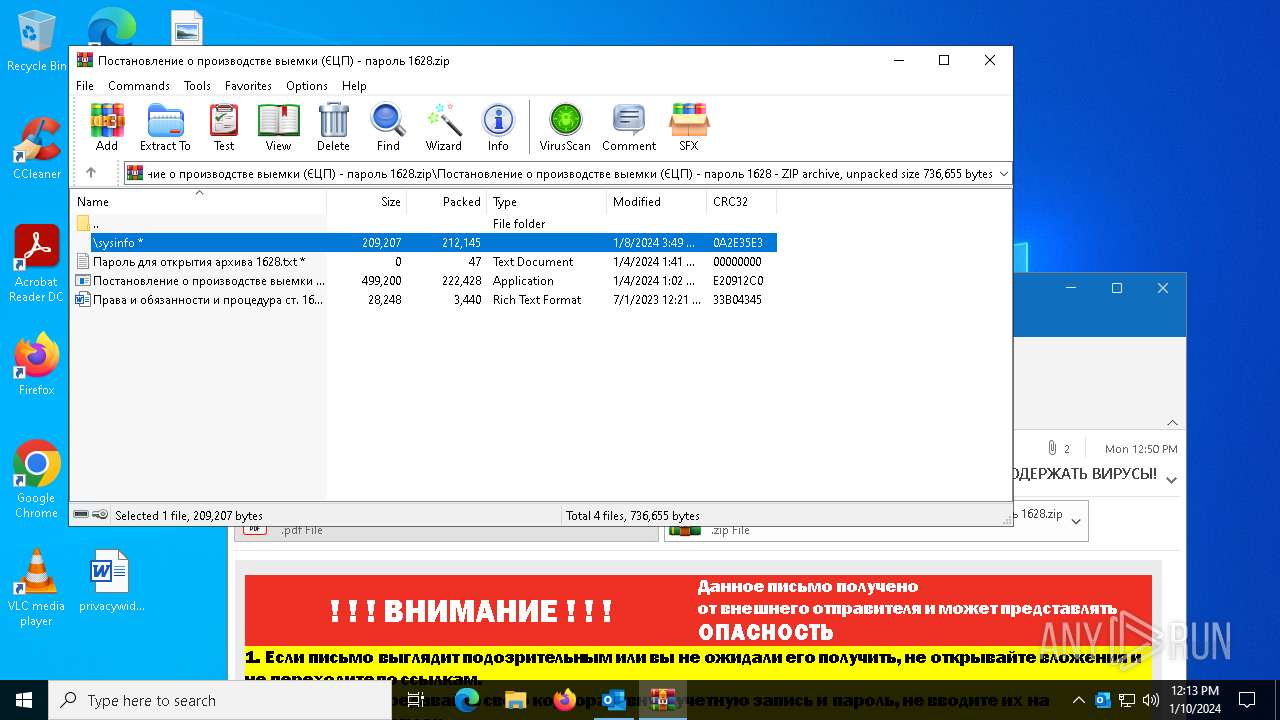Open the View toolbar button
Screen dimensions: 1280x720
click(x=278, y=127)
